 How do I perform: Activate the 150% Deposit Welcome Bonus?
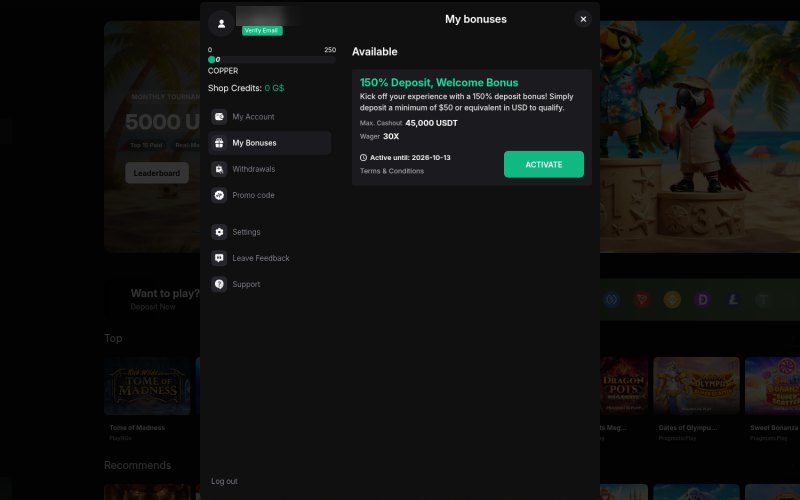[x=544, y=164]
